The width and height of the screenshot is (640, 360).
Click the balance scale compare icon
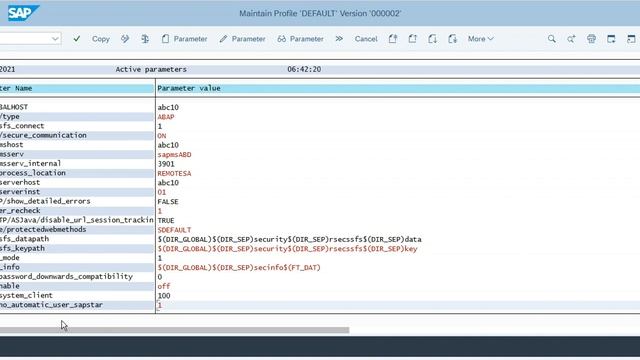(145, 39)
